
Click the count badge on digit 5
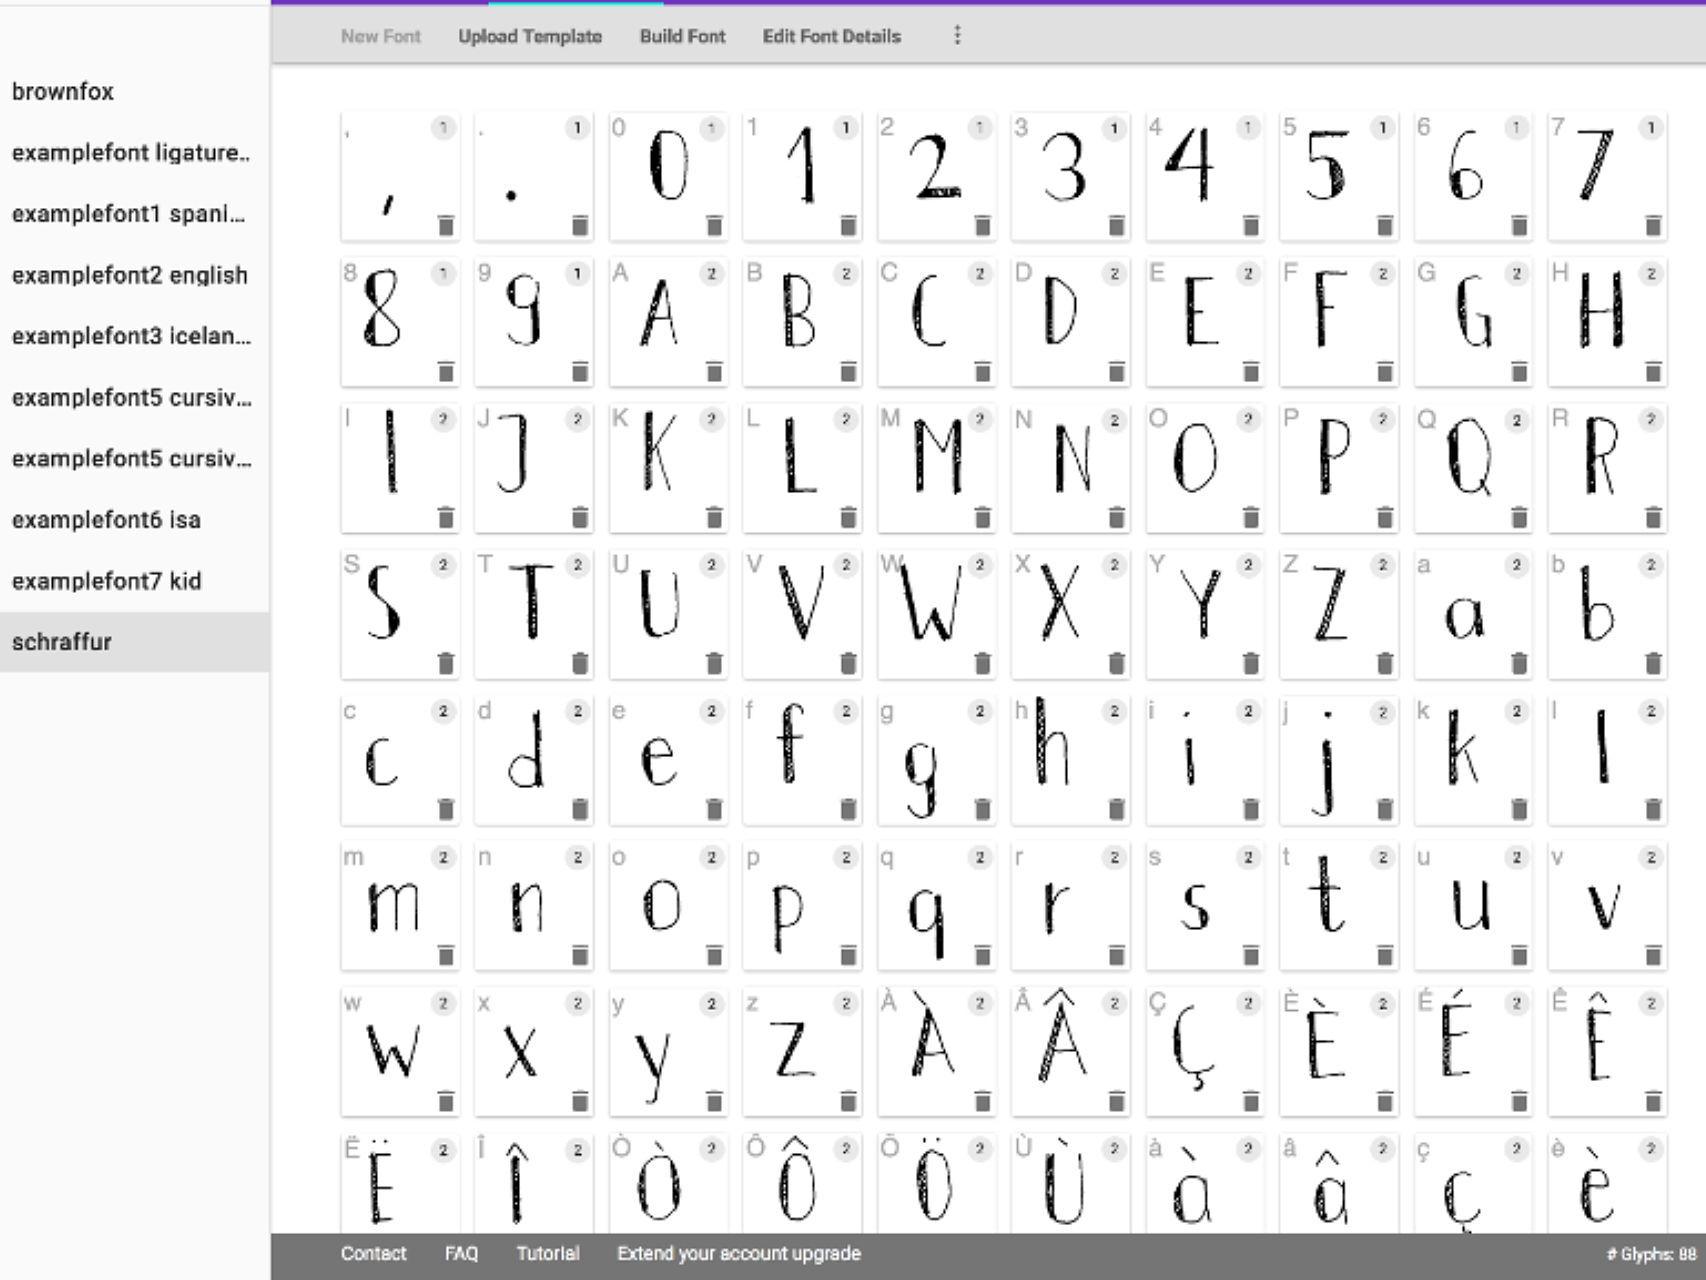click(x=1383, y=128)
